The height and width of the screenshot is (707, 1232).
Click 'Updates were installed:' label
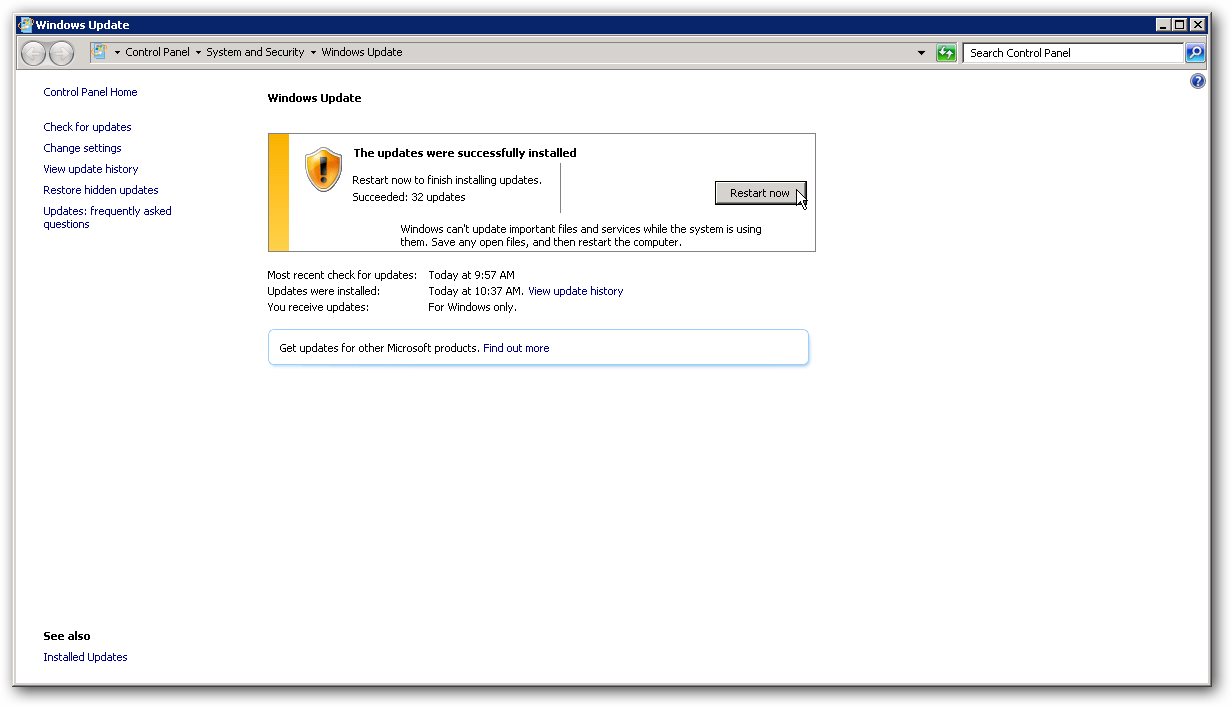pos(323,291)
